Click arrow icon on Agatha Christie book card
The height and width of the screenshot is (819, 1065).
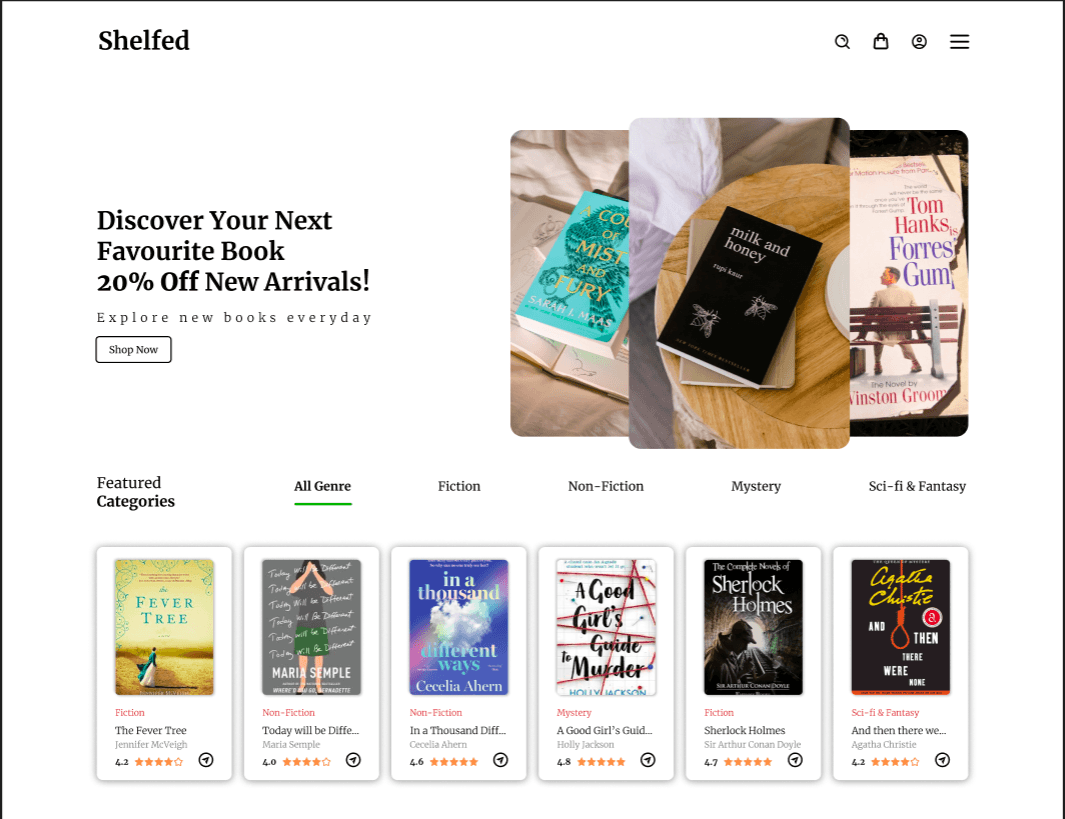pyautogui.click(x=942, y=760)
